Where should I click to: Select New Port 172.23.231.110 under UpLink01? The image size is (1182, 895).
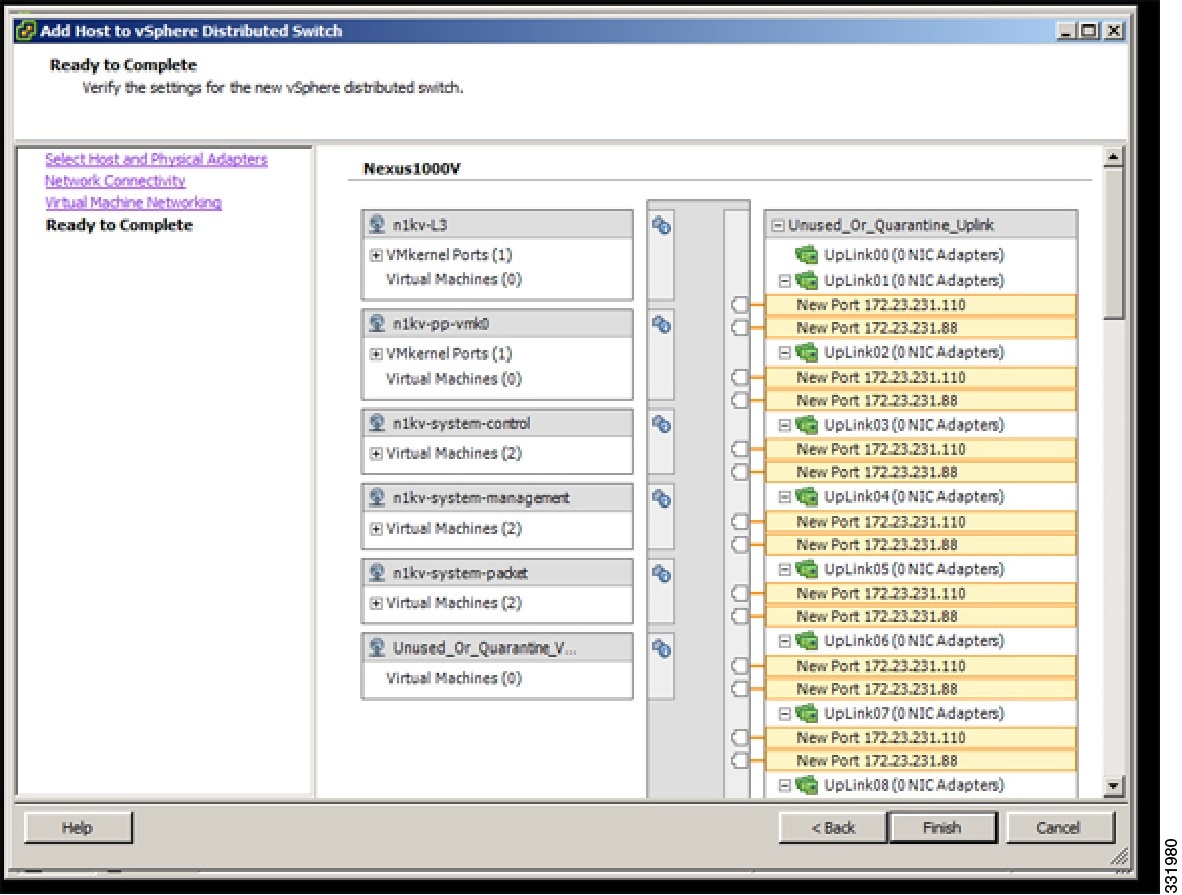(920, 305)
